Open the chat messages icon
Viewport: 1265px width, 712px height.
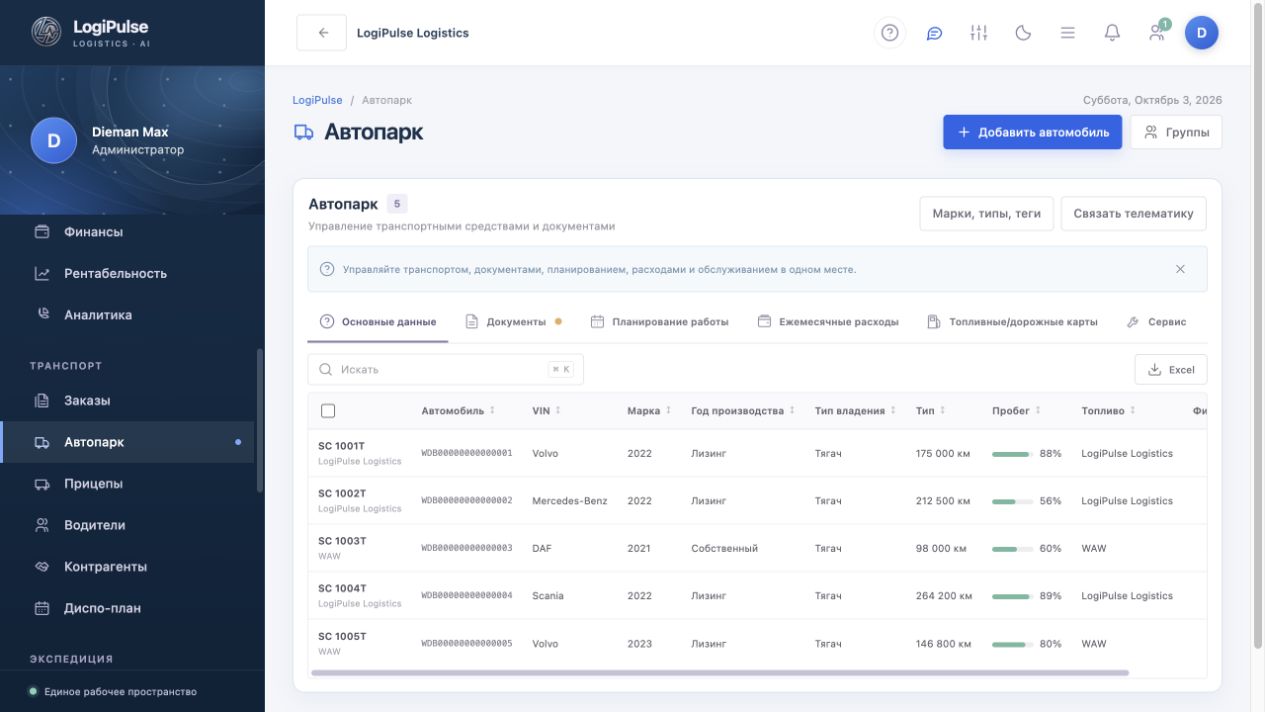point(934,33)
